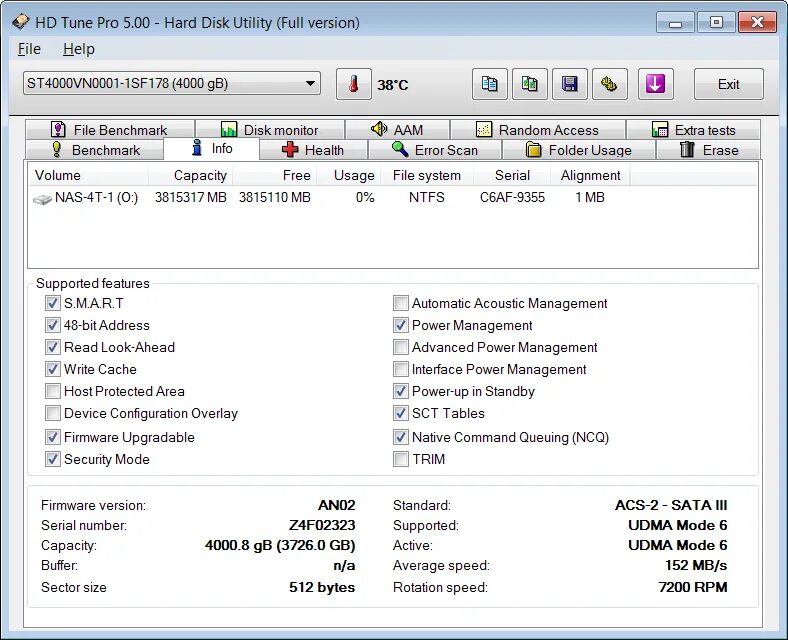This screenshot has height=640, width=788.
Task: Click the 3815317 MB capacity cell
Action: (x=190, y=197)
